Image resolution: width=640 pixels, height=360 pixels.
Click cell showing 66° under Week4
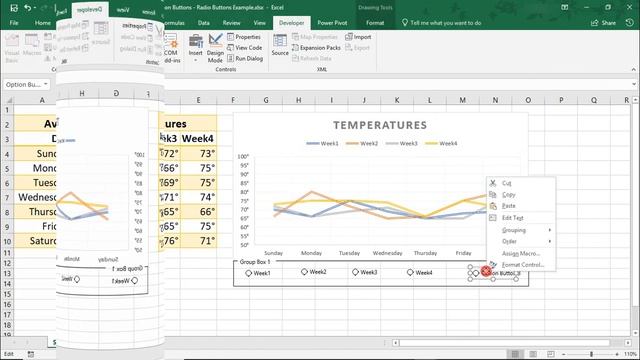(x=198, y=212)
